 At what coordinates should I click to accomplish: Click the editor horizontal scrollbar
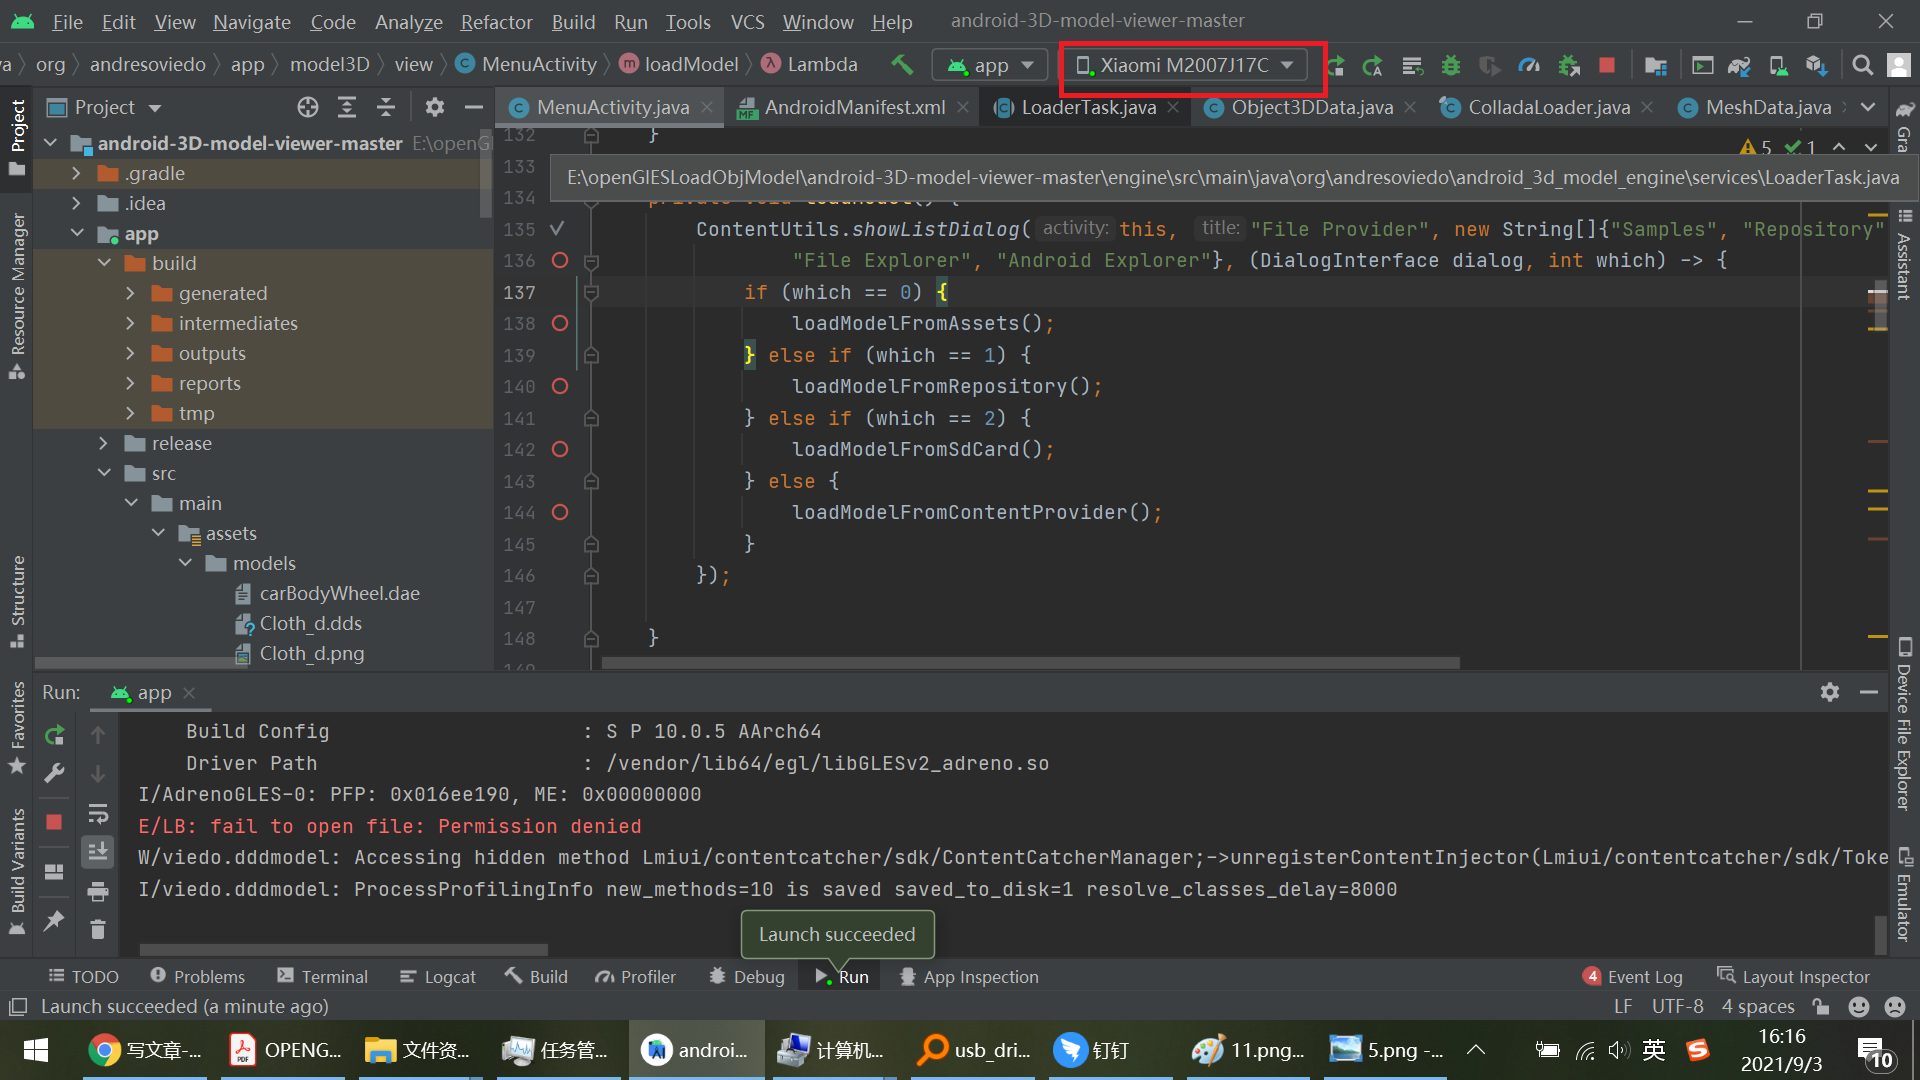1030,663
